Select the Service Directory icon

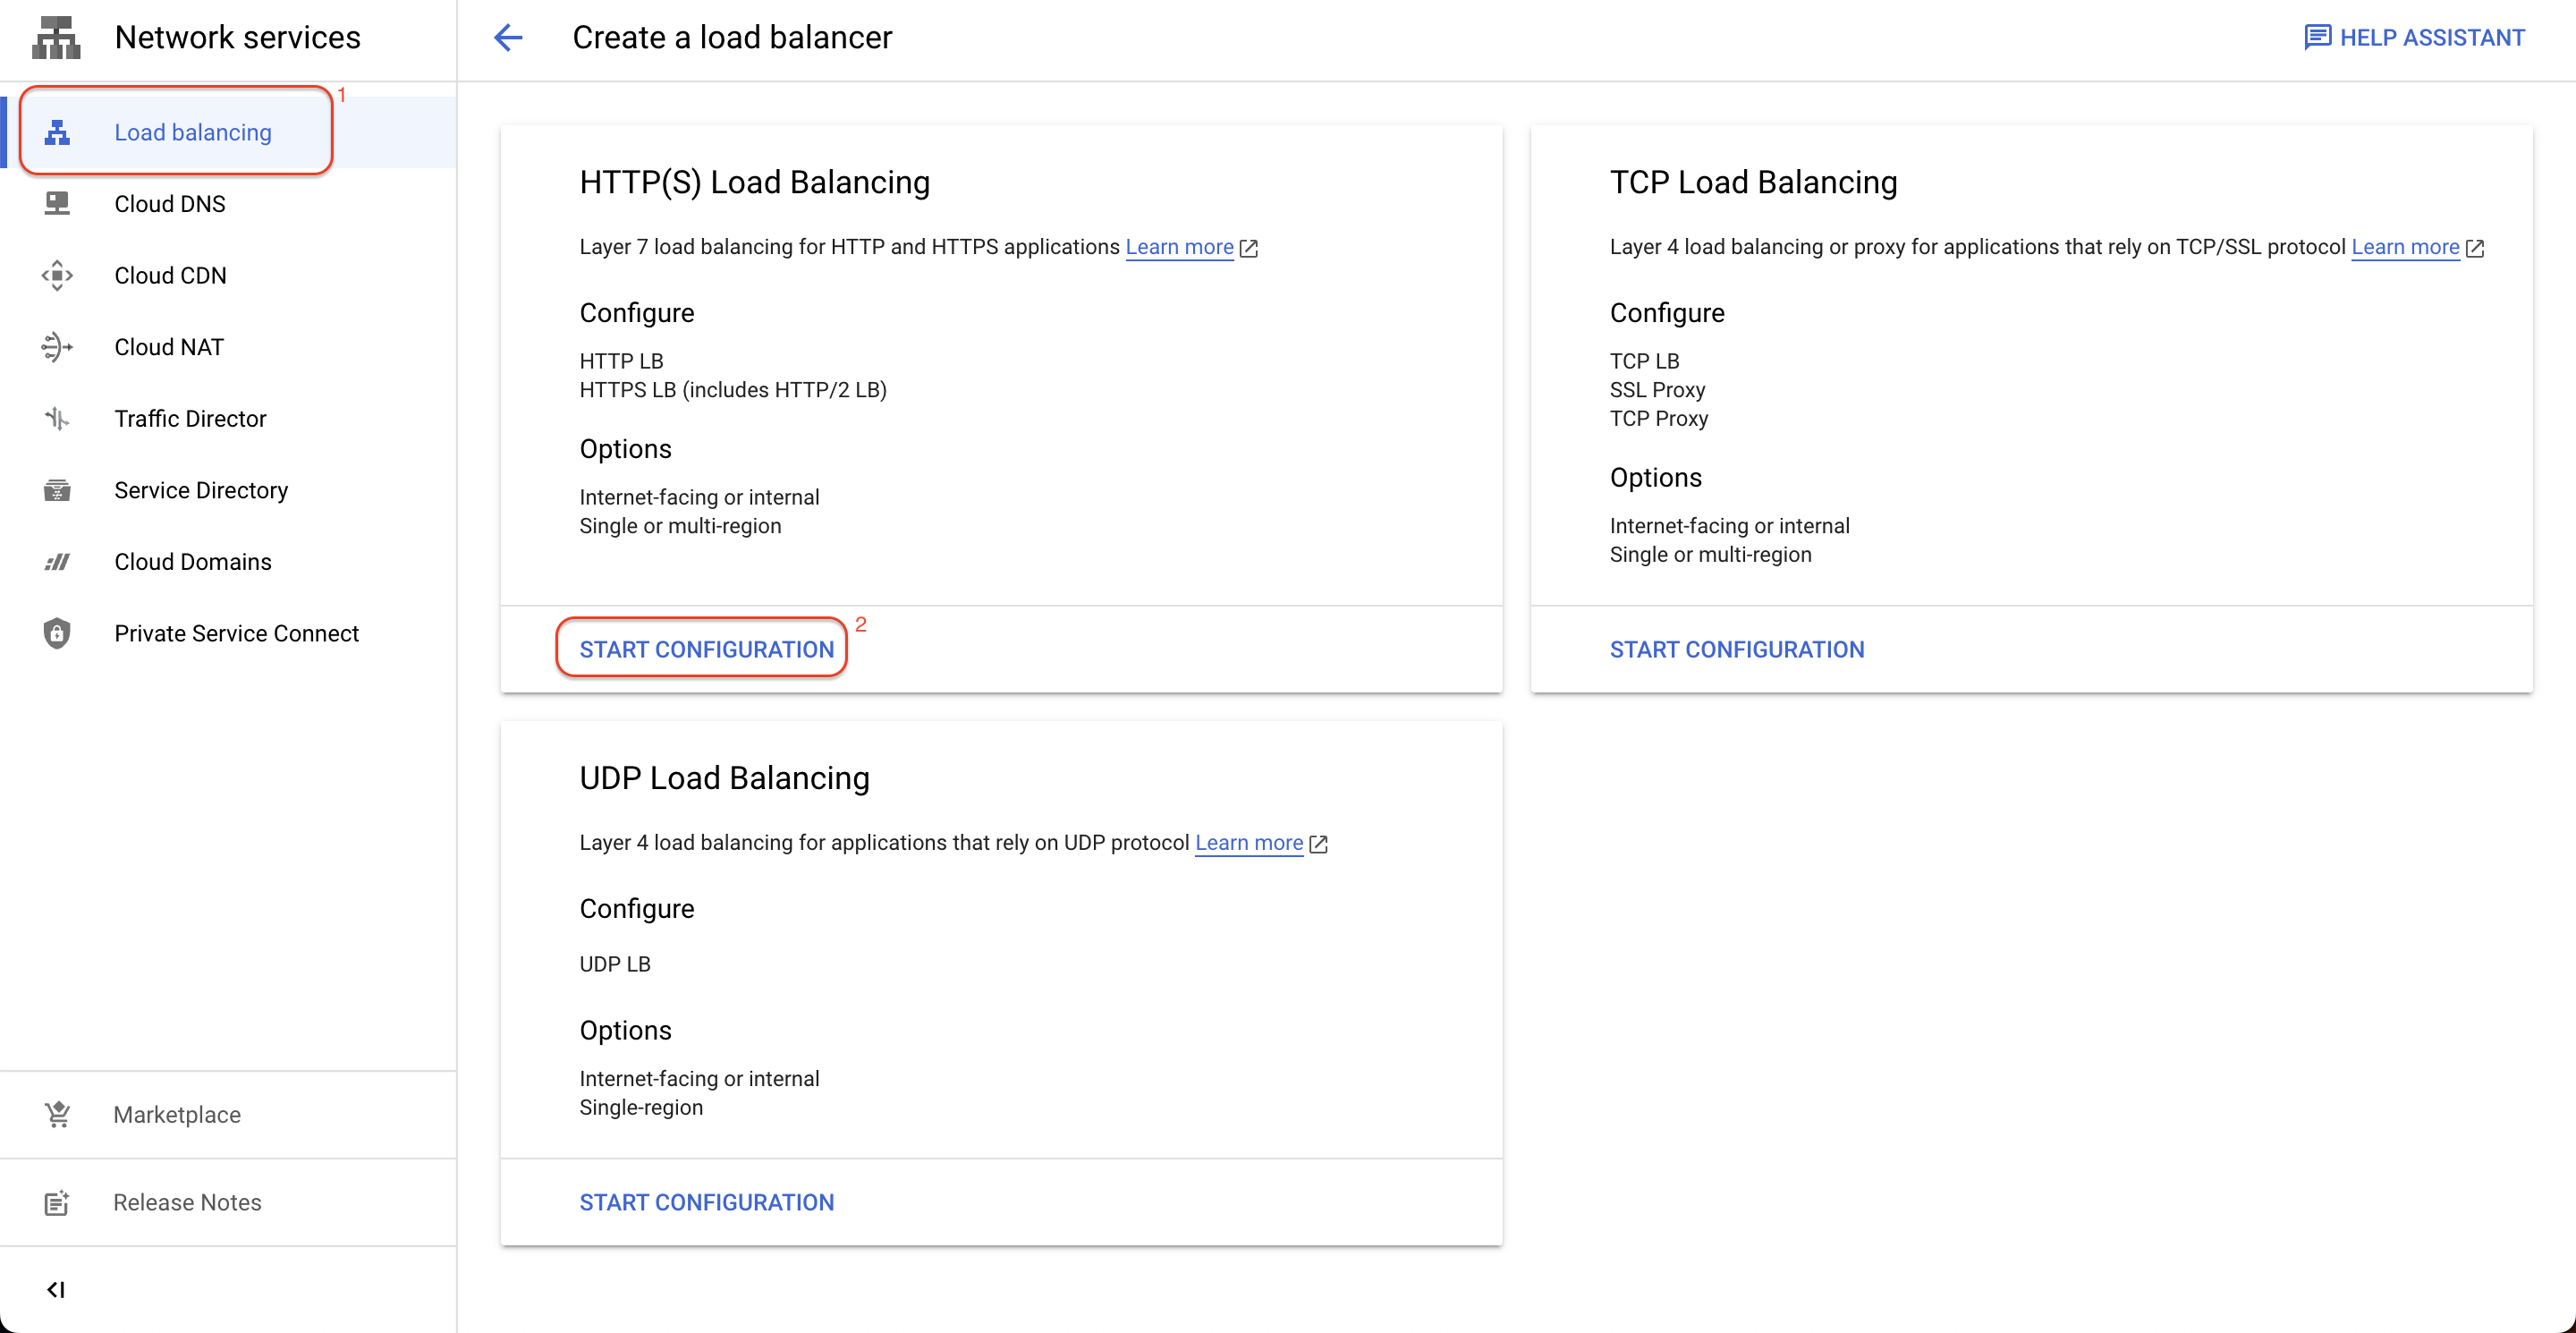pyautogui.click(x=57, y=490)
